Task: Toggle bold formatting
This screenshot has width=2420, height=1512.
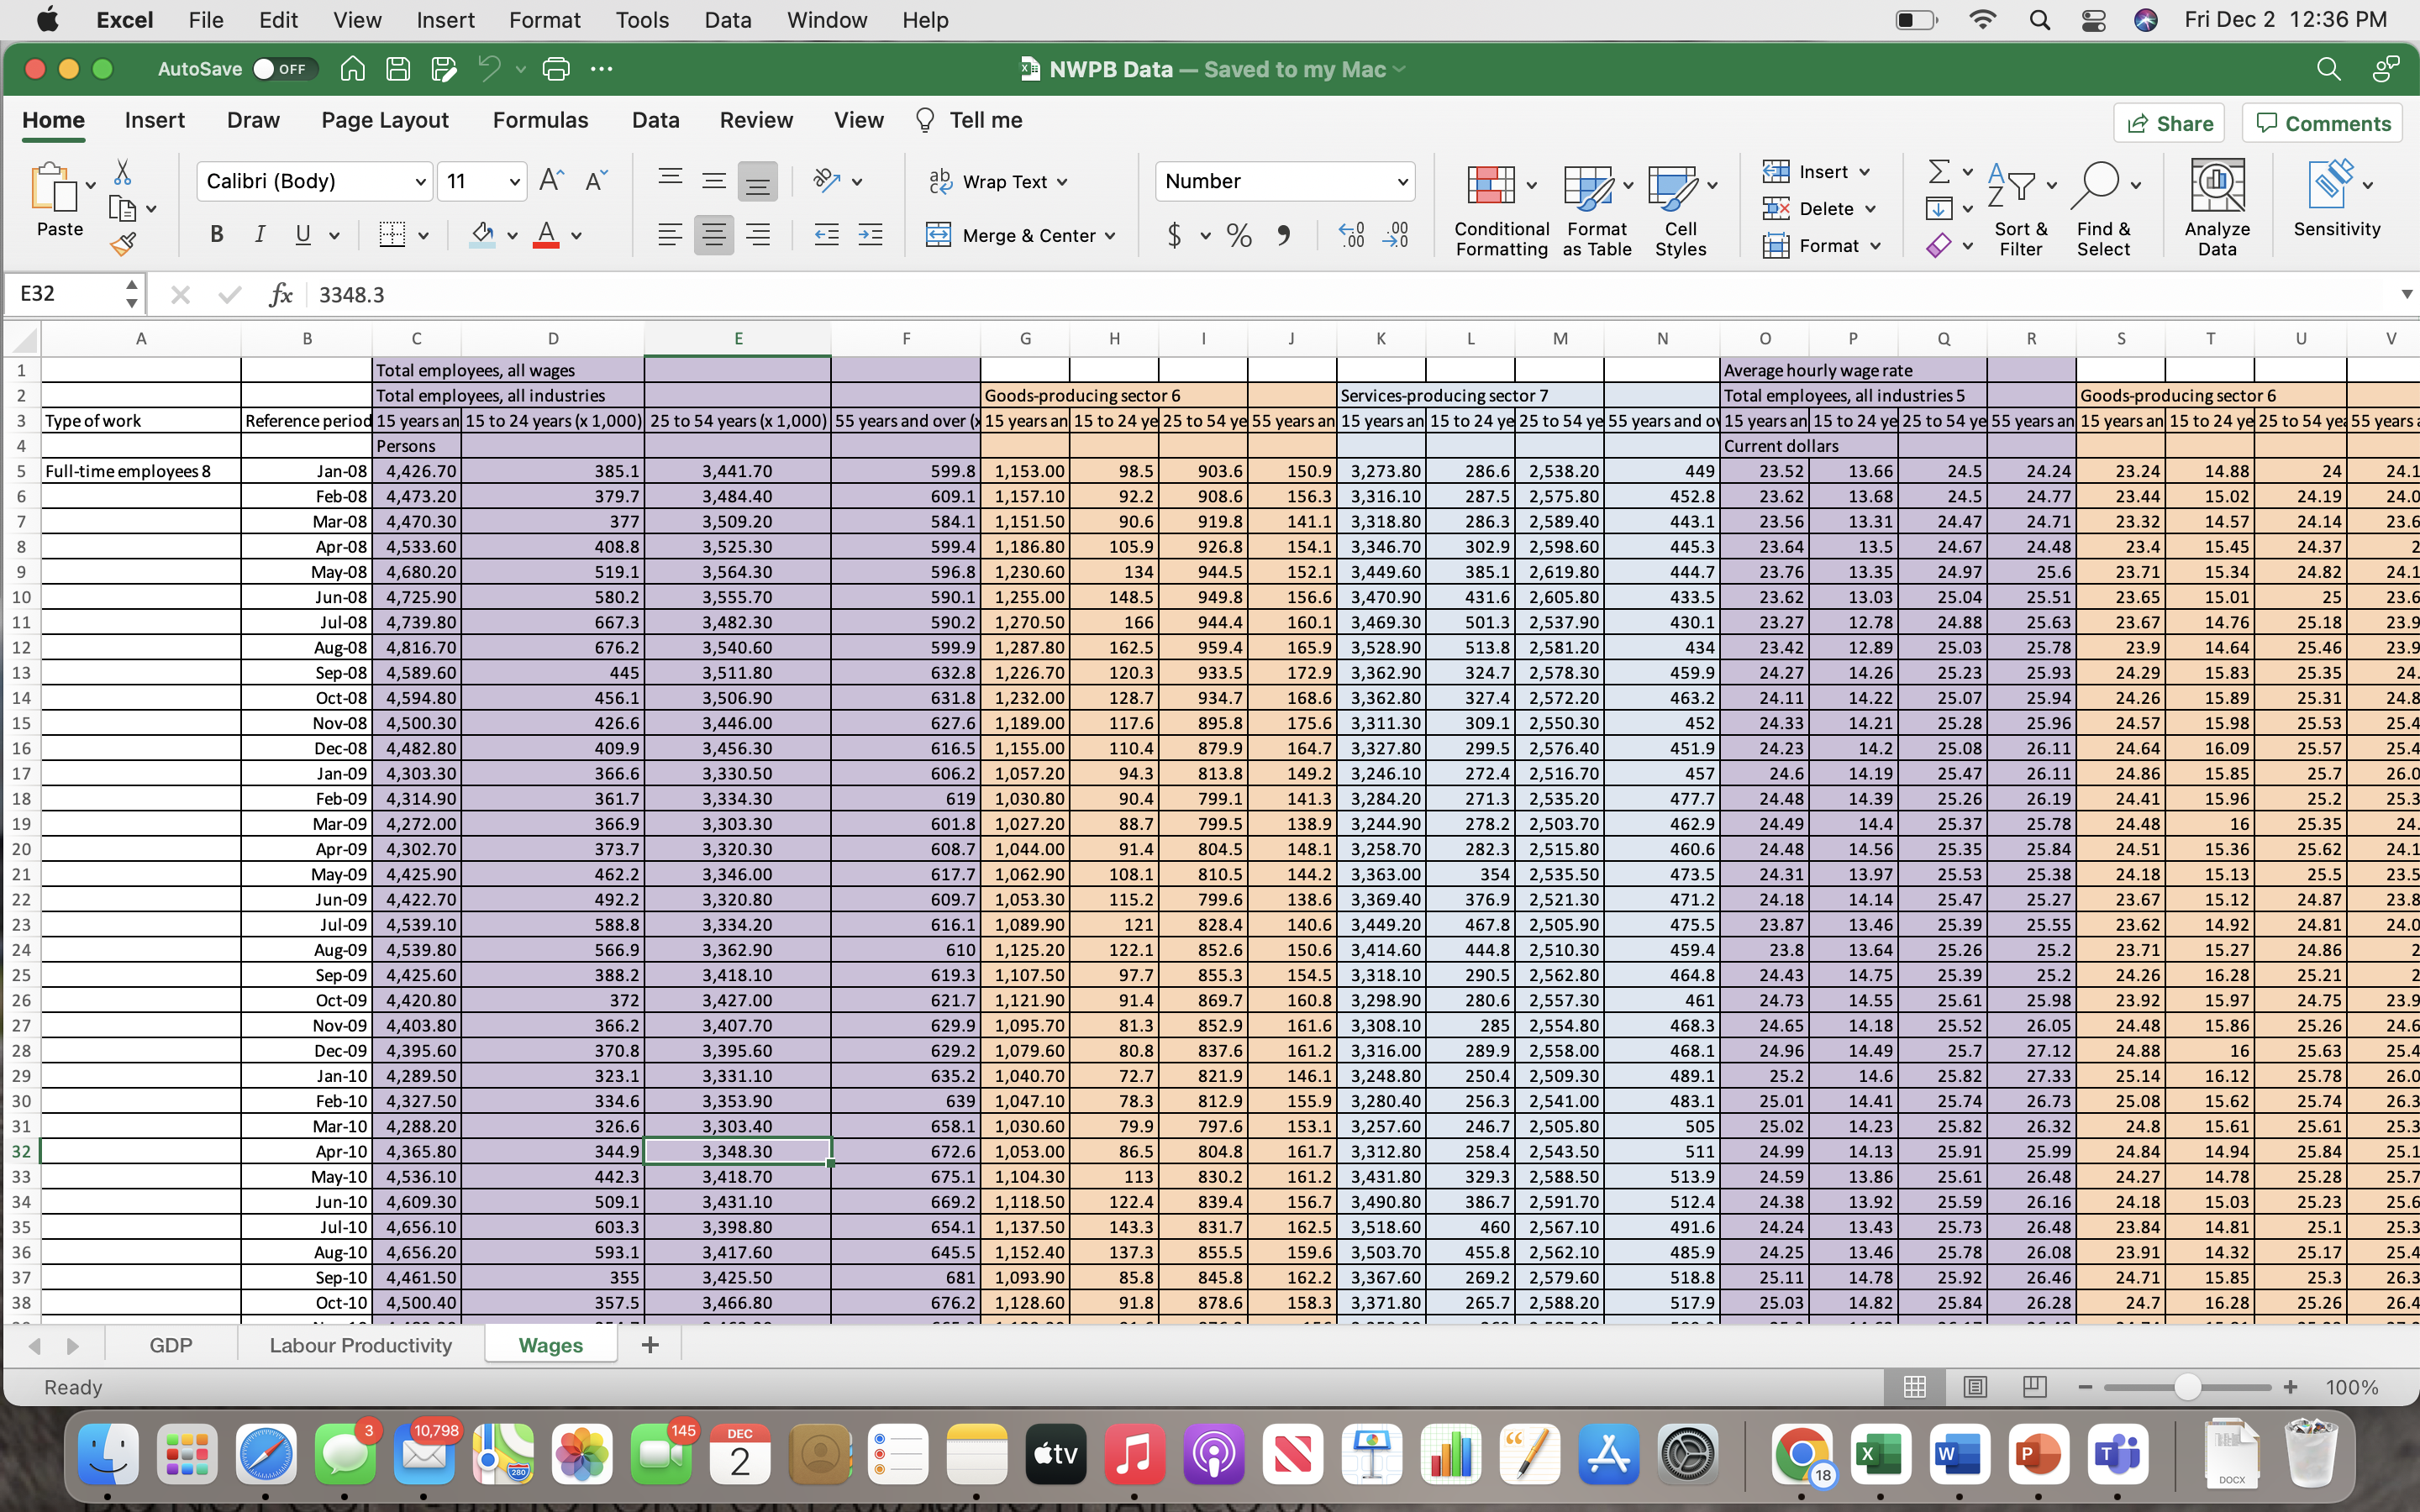Action: pos(216,235)
